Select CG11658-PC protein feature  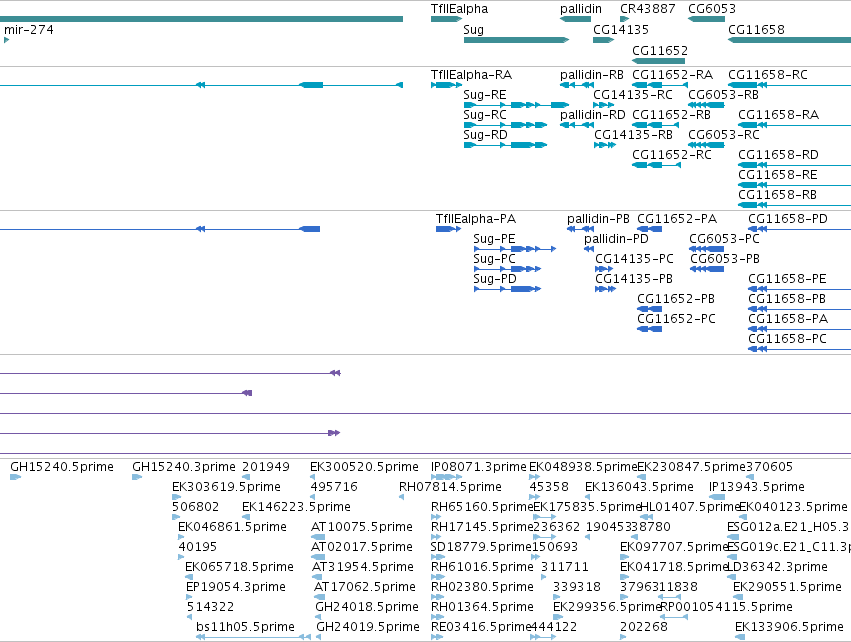point(799,349)
